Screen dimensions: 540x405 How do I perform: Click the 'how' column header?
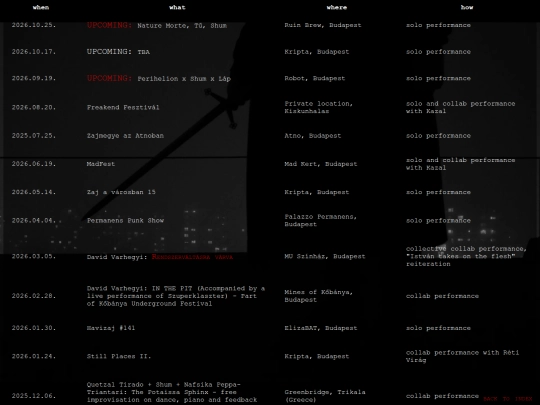click(467, 7)
